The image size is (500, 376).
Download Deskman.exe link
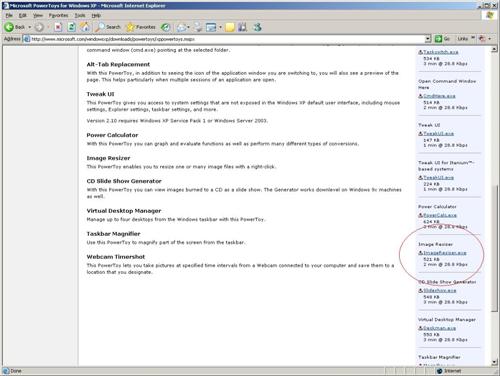(439, 328)
